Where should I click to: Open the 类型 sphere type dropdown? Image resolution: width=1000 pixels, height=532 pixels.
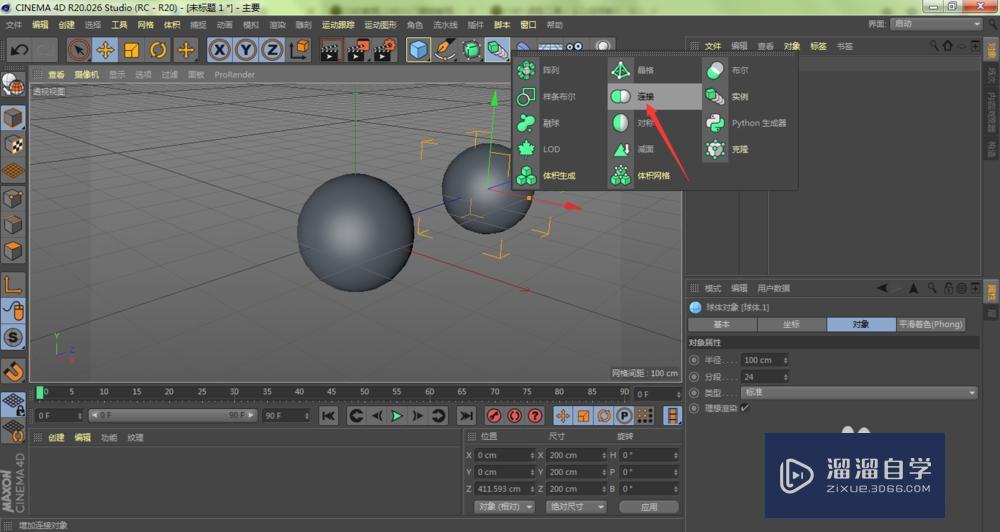pyautogui.click(x=859, y=392)
